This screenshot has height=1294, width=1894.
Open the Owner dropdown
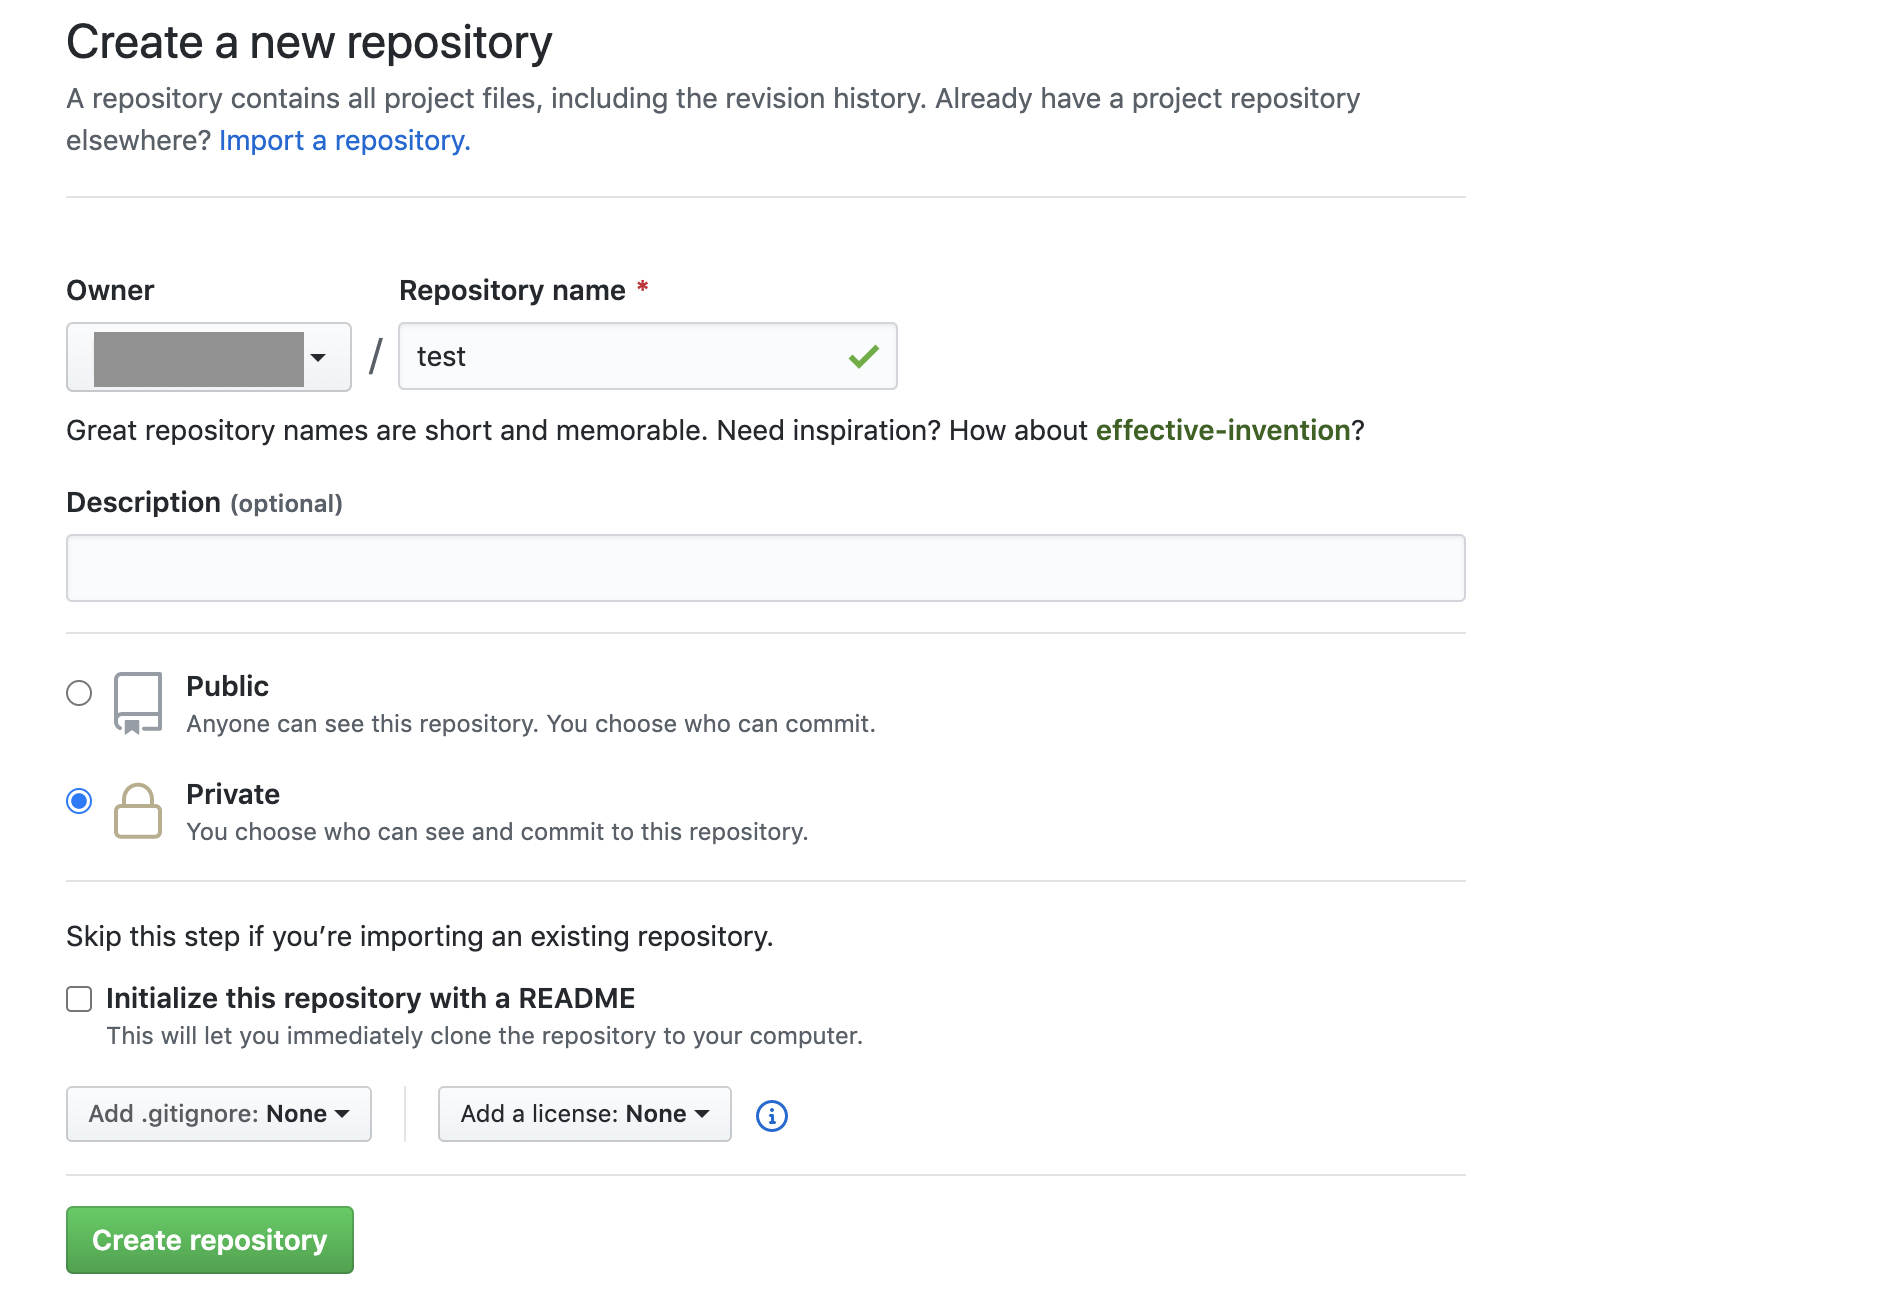pyautogui.click(x=209, y=357)
